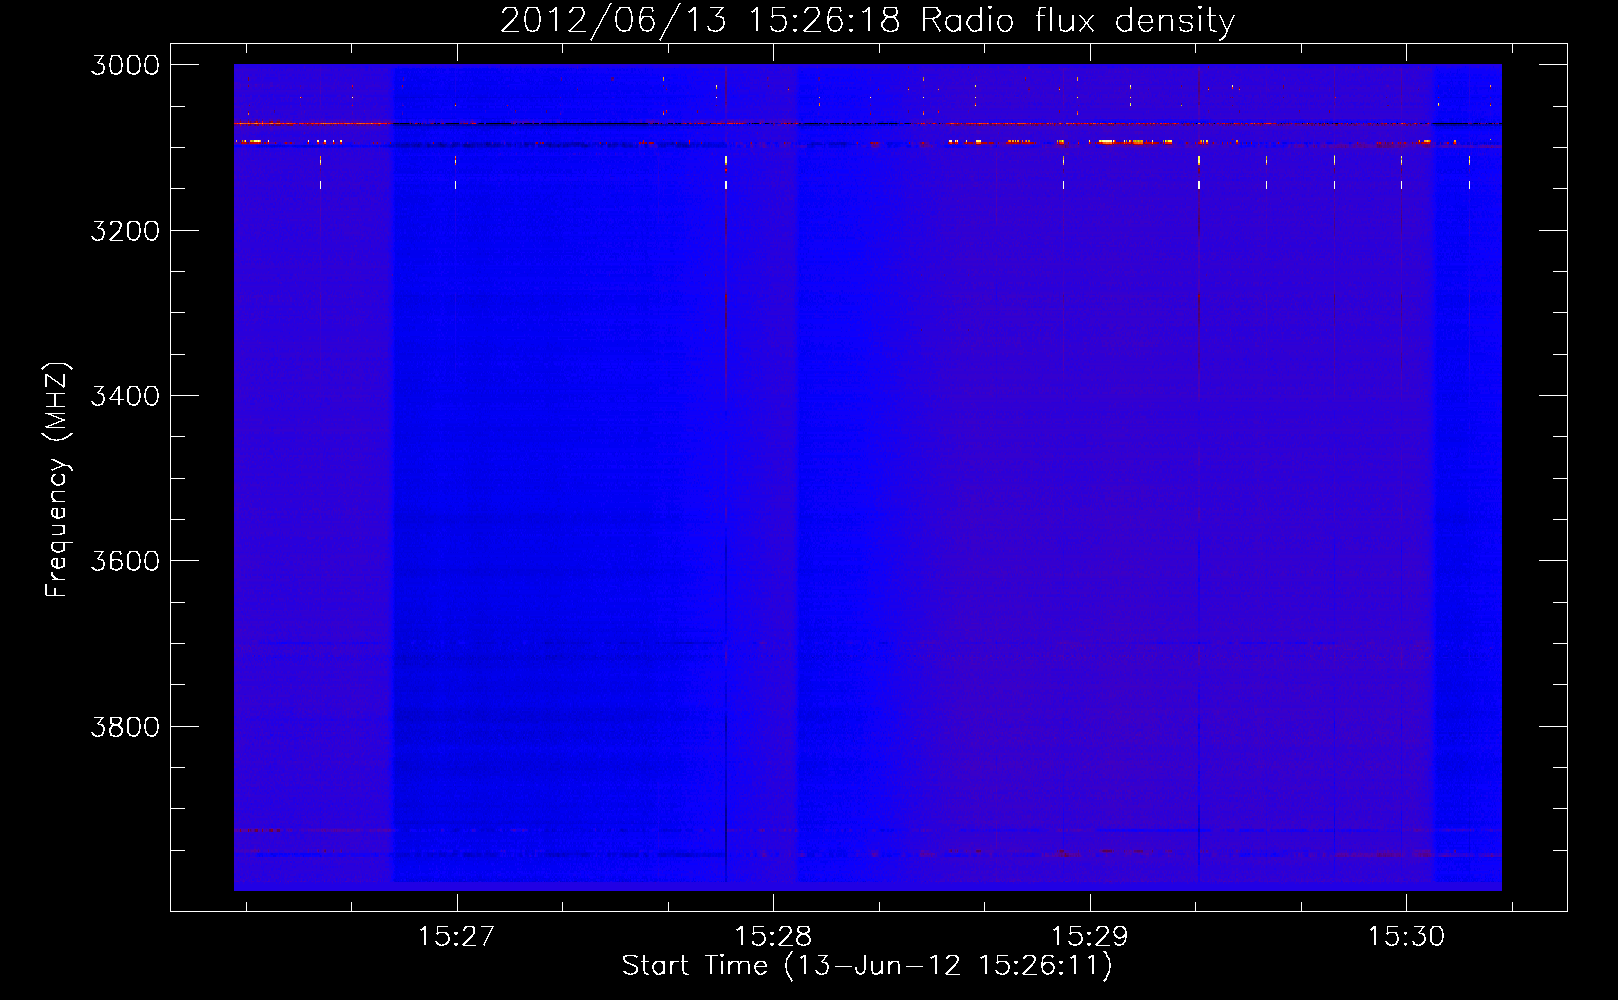Click the 15:29 time tick label
The width and height of the screenshot is (1618, 1000).
click(x=1089, y=937)
